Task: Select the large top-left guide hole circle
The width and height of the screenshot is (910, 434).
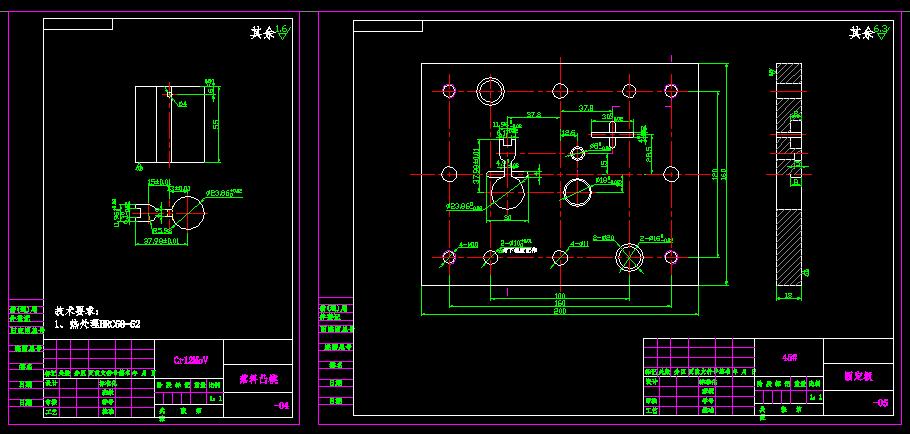Action: coord(490,91)
